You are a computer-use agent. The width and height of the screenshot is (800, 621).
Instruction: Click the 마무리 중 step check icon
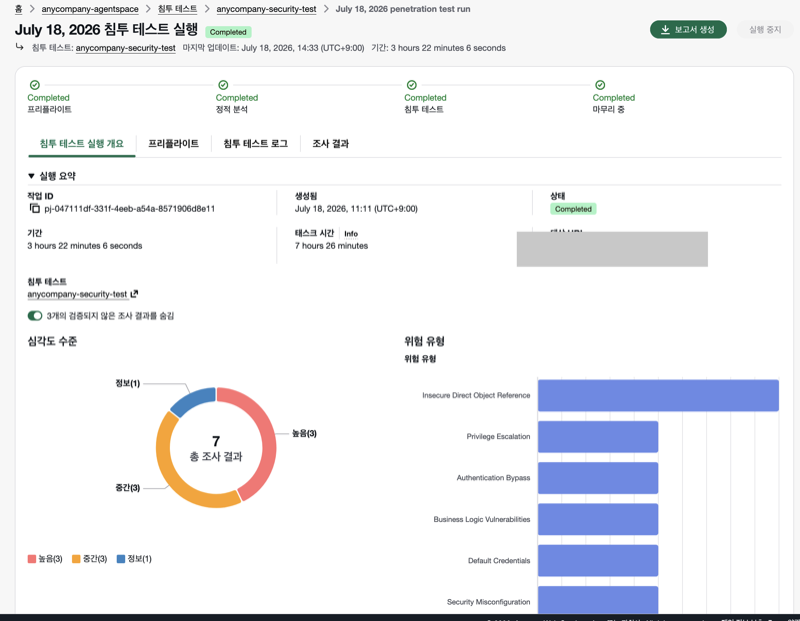pyautogui.click(x=600, y=85)
